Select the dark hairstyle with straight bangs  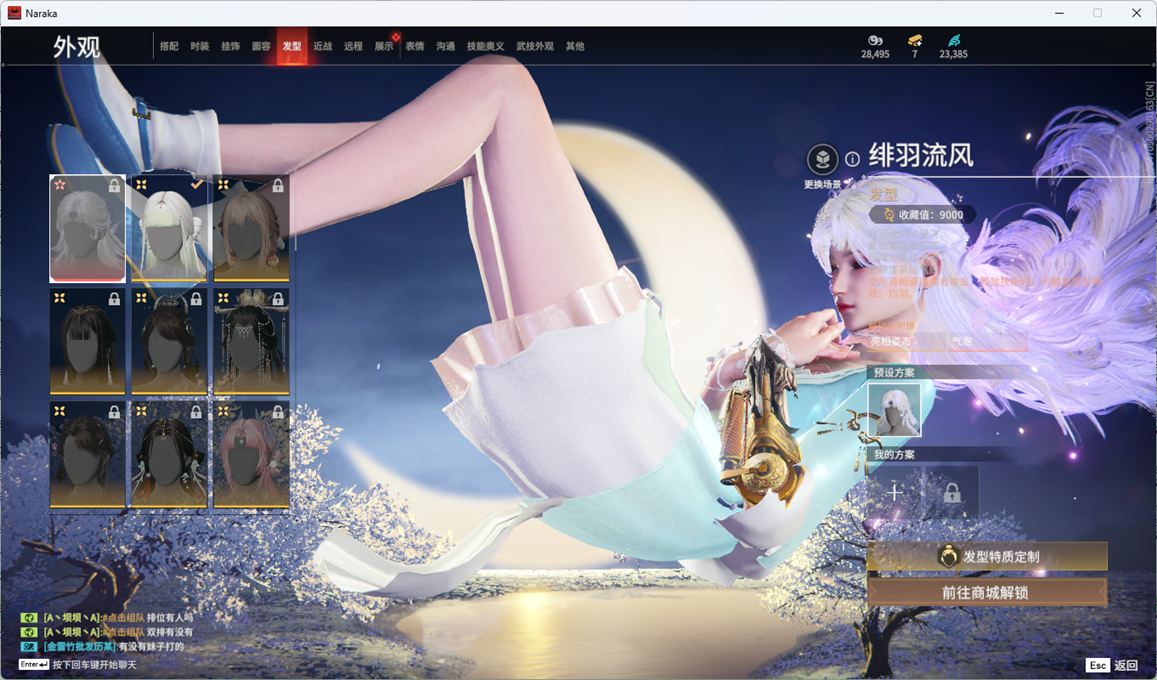(87, 341)
